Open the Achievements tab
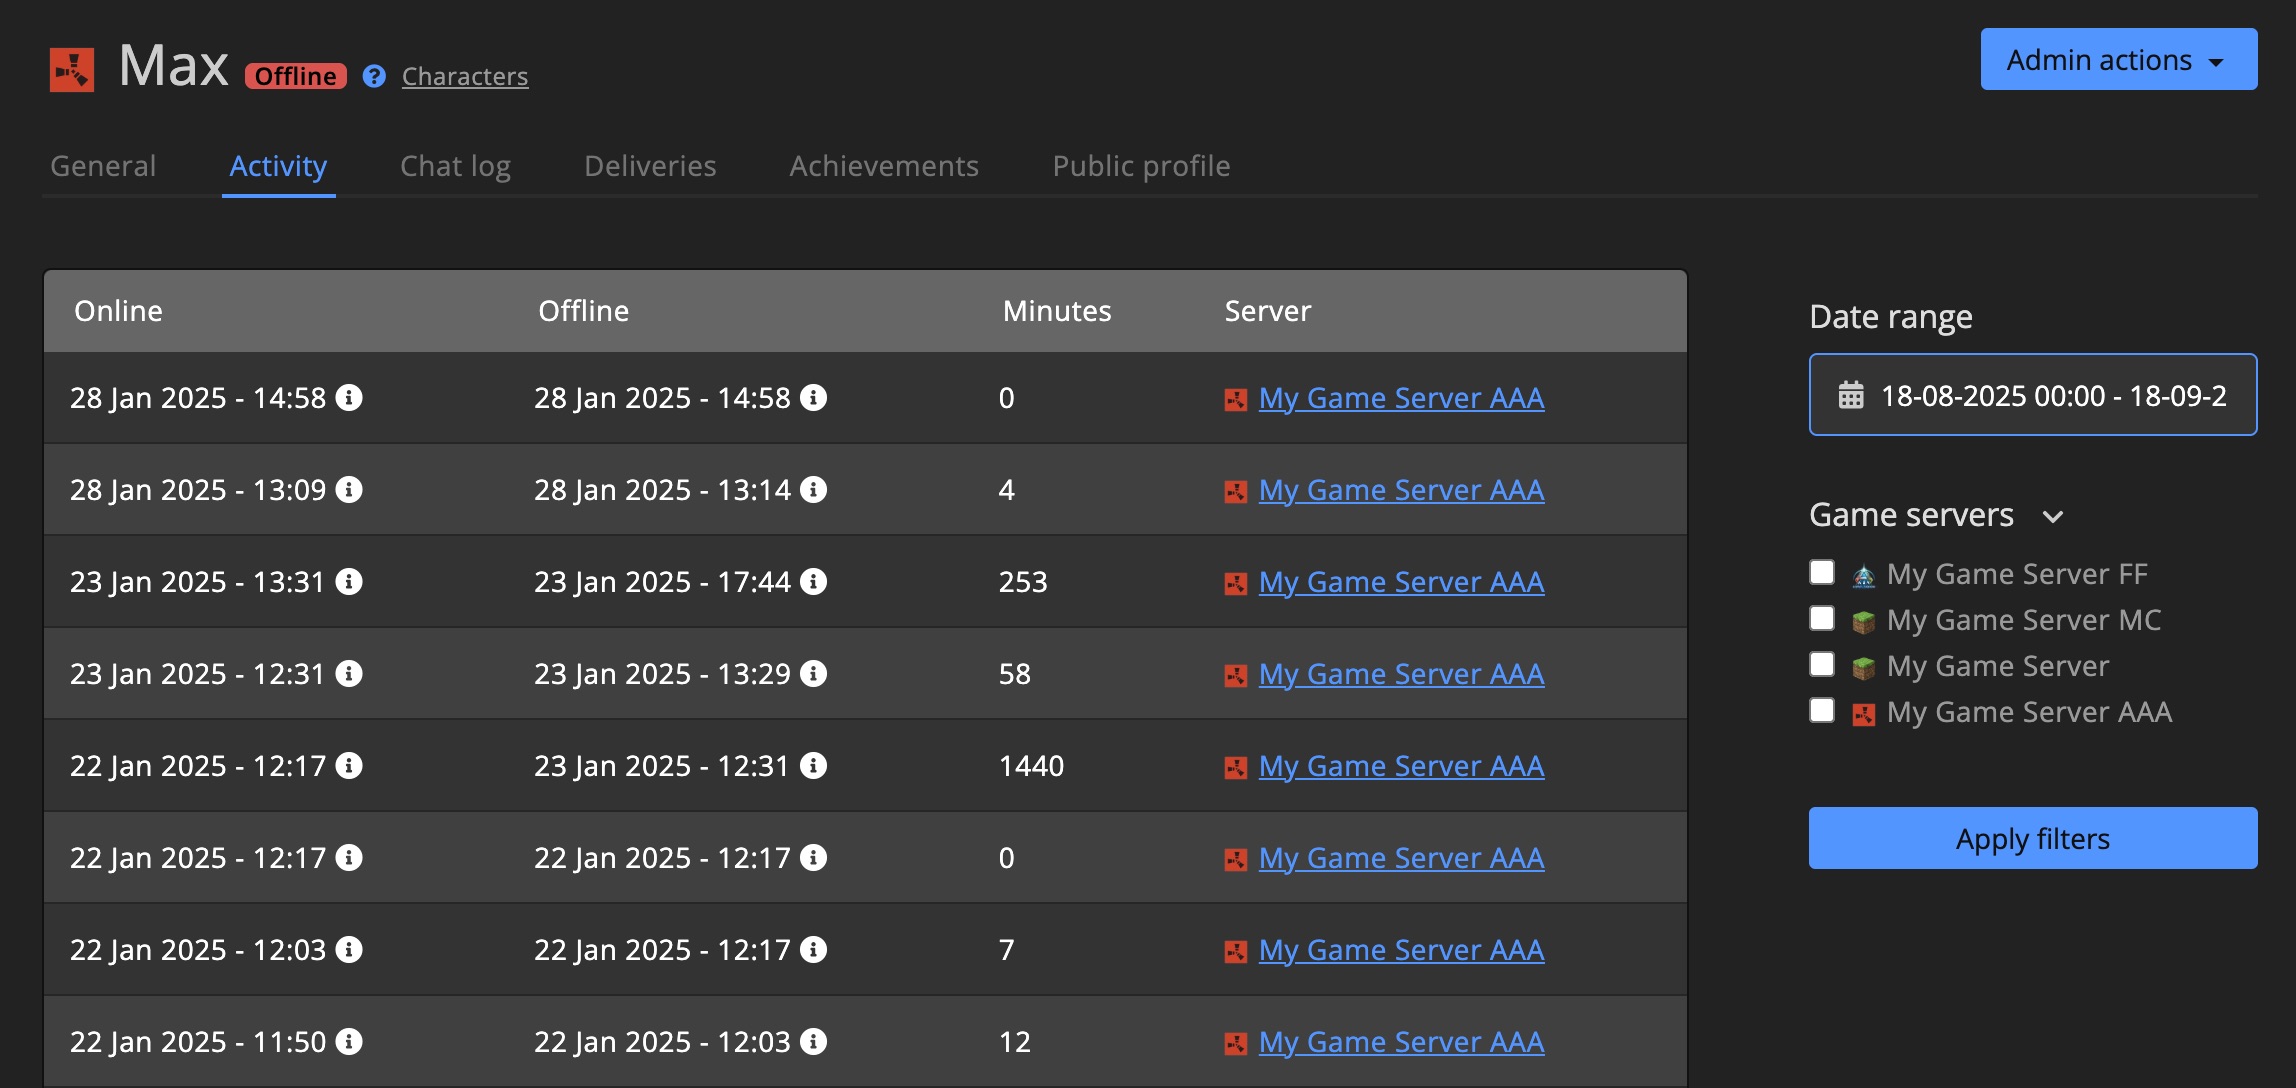Image resolution: width=2296 pixels, height=1088 pixels. point(884,166)
